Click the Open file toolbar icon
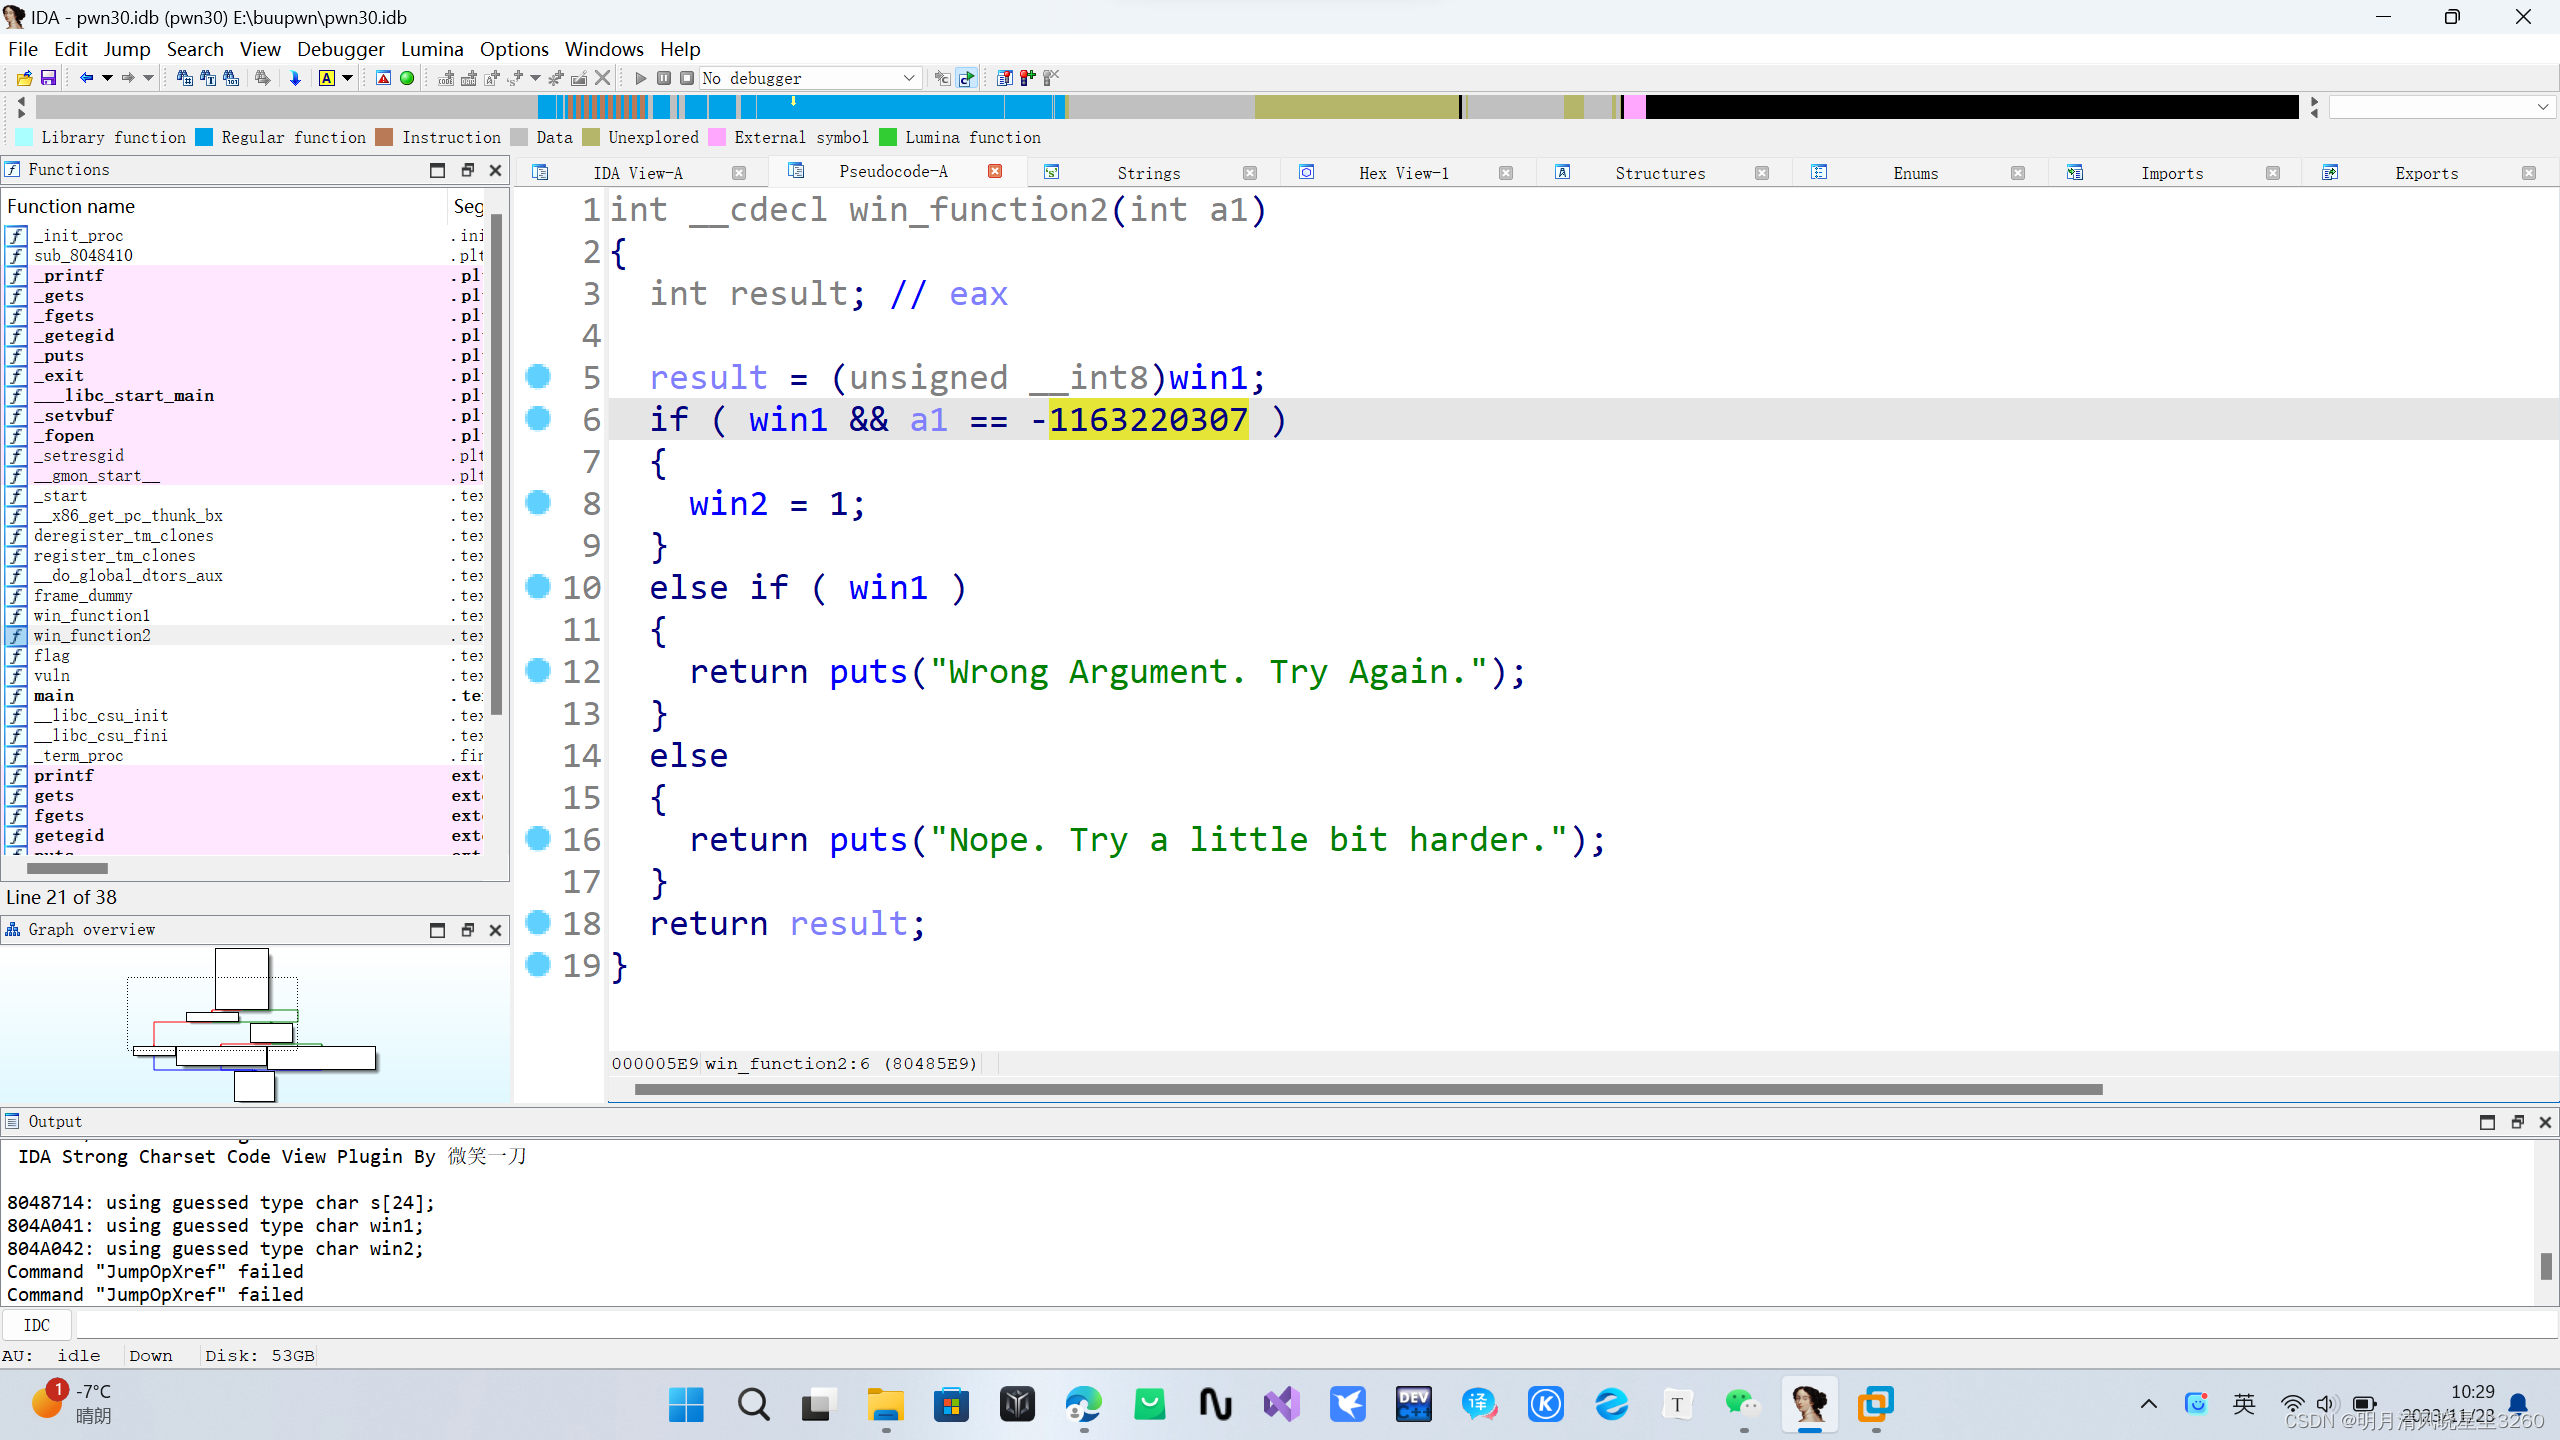This screenshot has width=2560, height=1440. [24, 78]
